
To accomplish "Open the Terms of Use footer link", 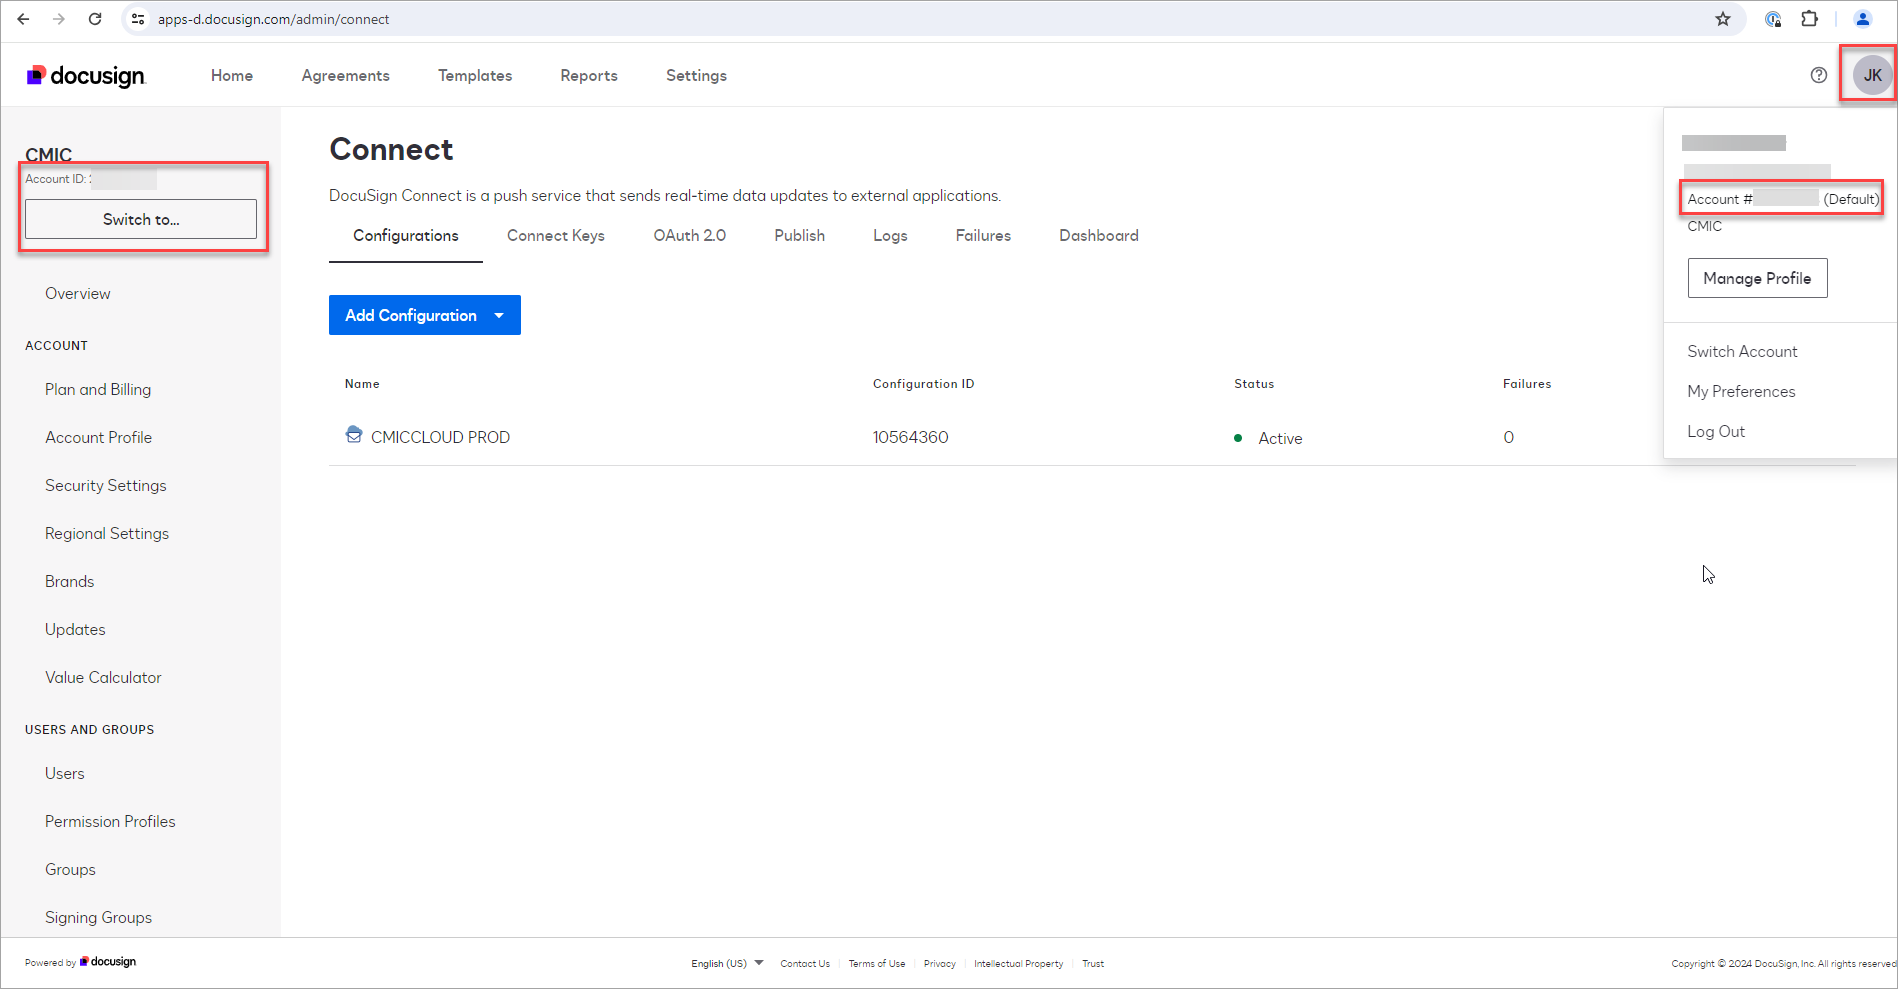I will 877,964.
